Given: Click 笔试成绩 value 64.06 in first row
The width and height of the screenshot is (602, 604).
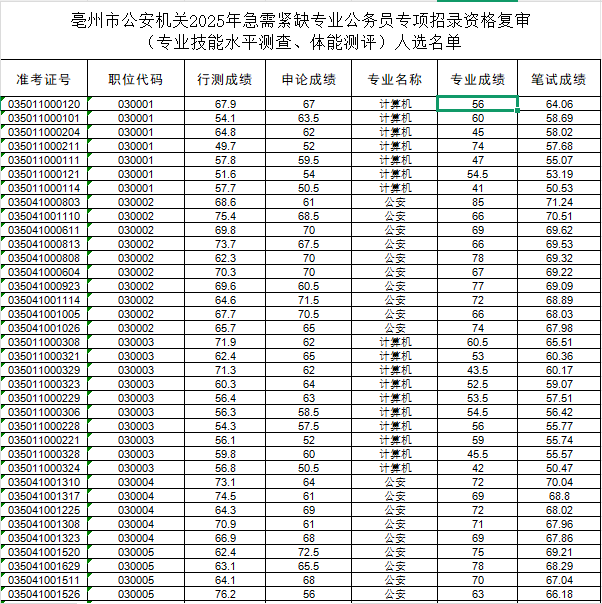Looking at the screenshot, I should [559, 104].
